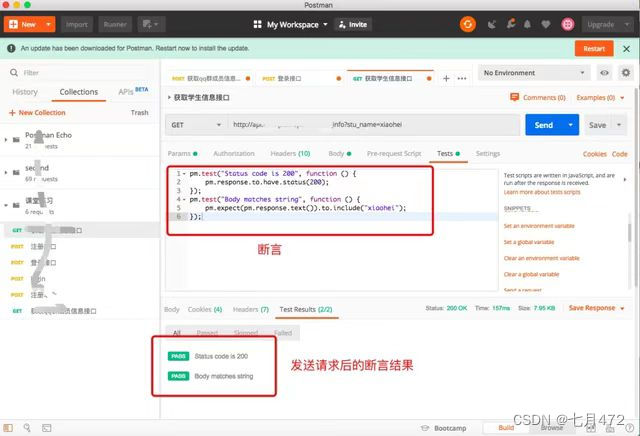Collapse the third expanded collection
640x436 pixels.
pyautogui.click(x=6, y=205)
